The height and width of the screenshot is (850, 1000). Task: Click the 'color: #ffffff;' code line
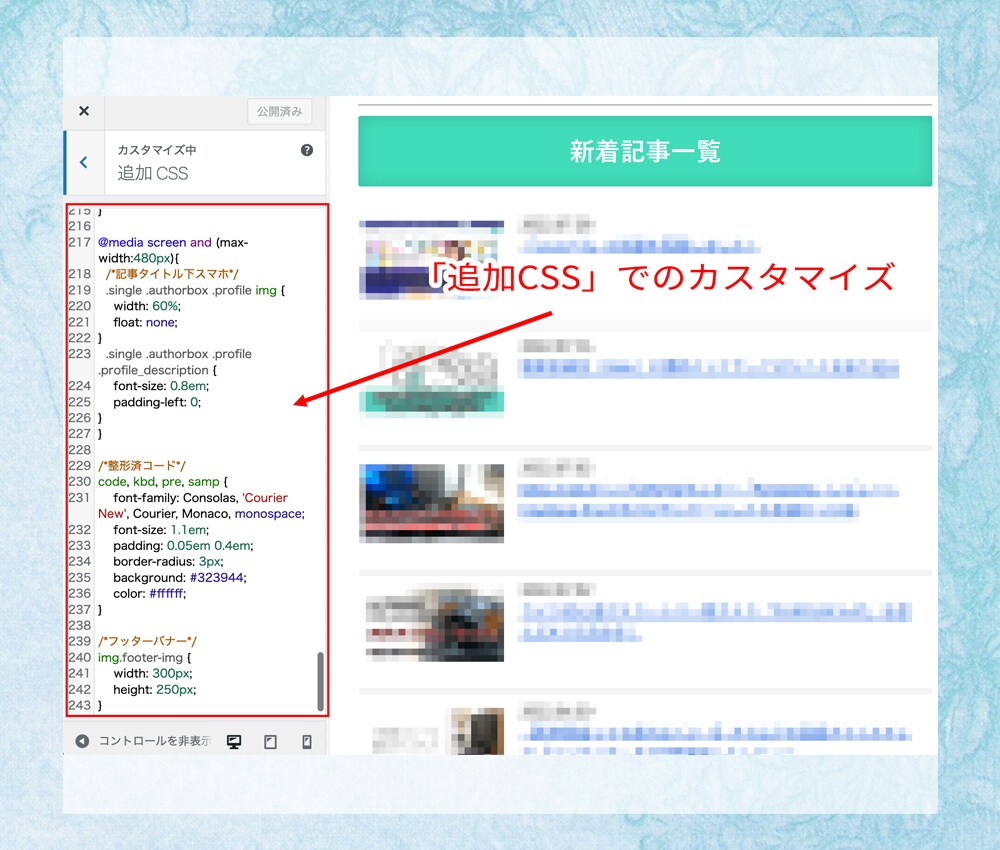point(150,594)
